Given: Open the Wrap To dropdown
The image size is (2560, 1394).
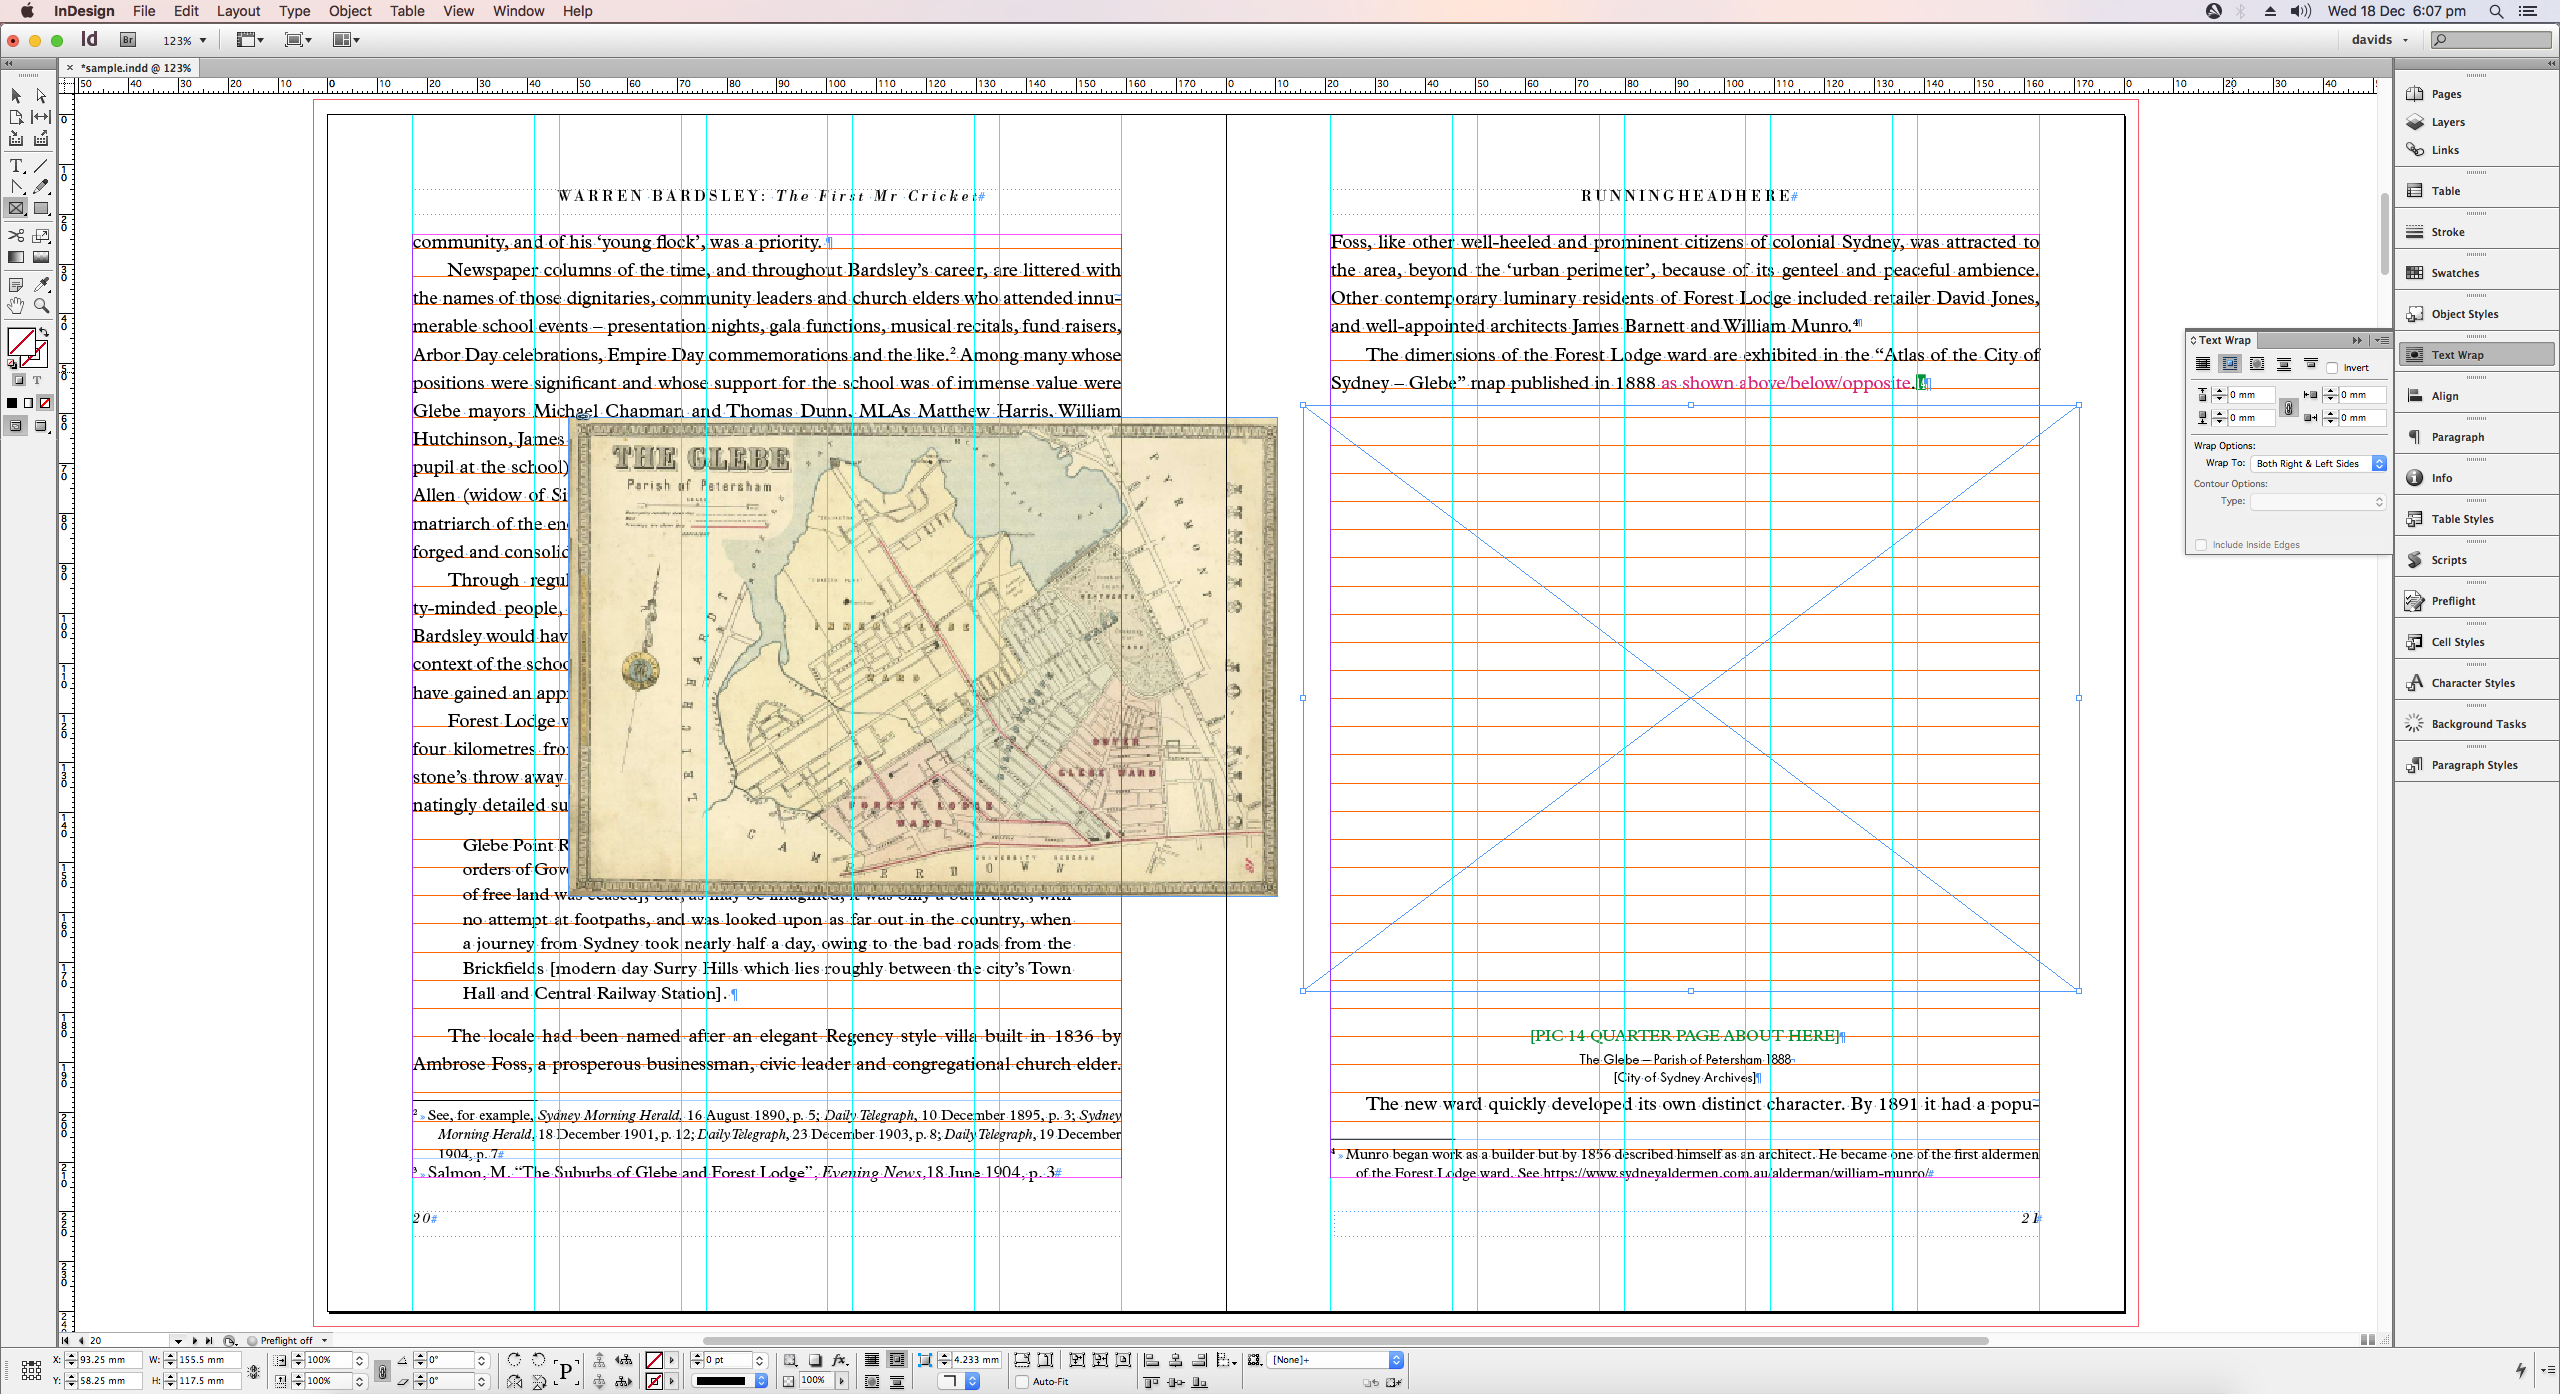Looking at the screenshot, I should (2320, 464).
